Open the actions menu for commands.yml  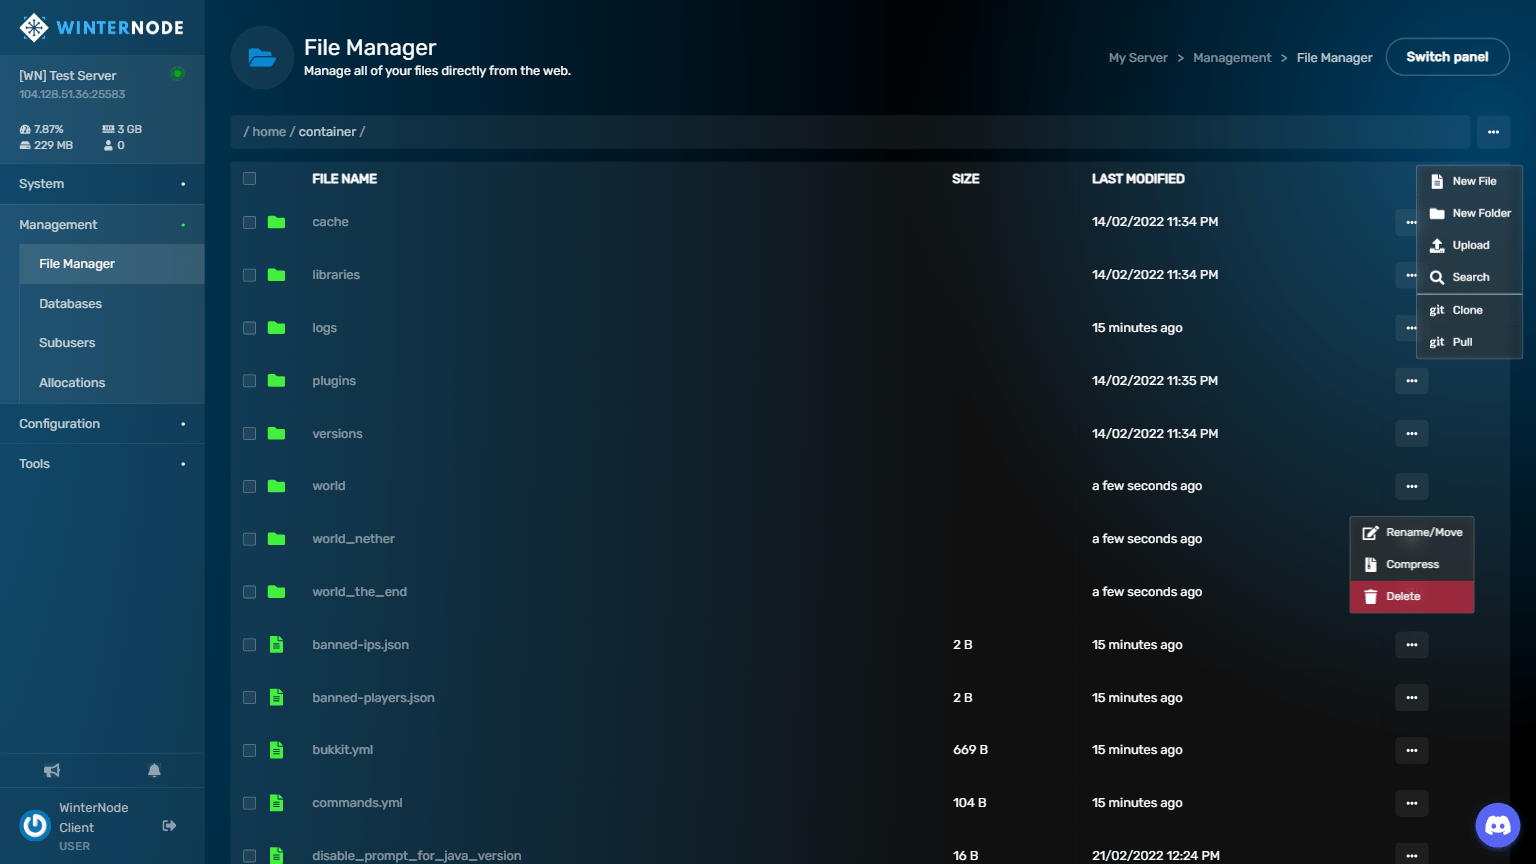pyautogui.click(x=1411, y=803)
